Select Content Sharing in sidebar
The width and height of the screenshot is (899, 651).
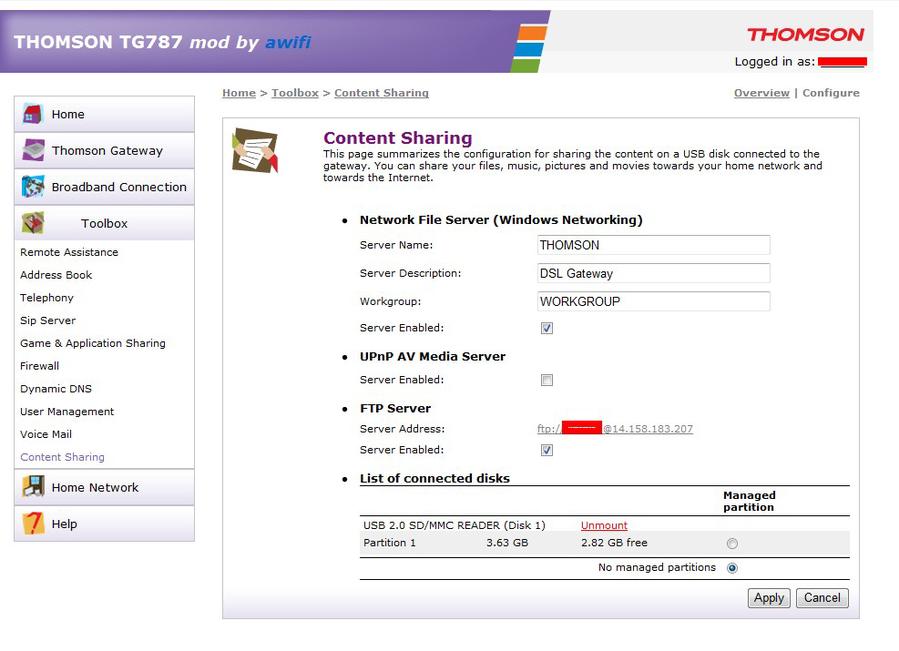click(x=62, y=457)
